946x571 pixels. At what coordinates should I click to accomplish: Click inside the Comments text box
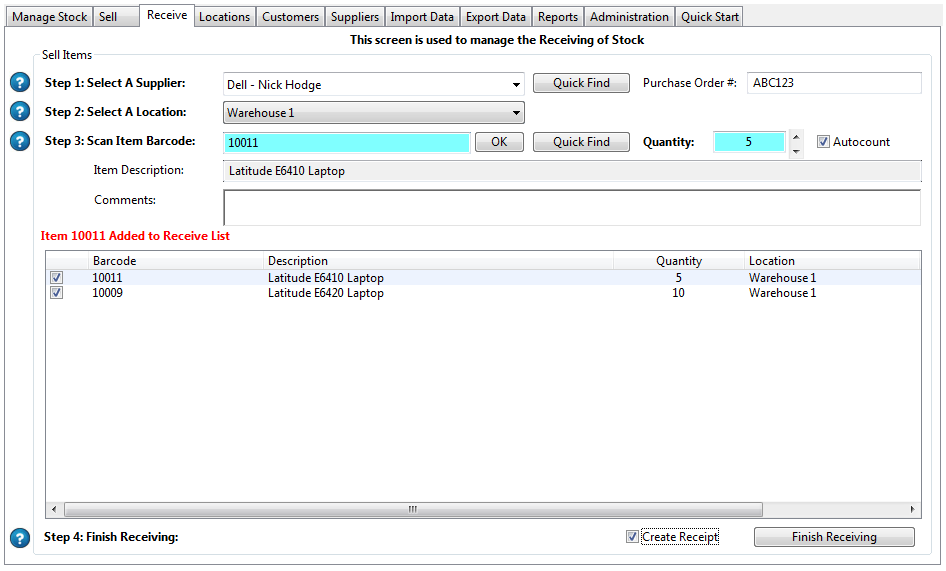(571, 208)
